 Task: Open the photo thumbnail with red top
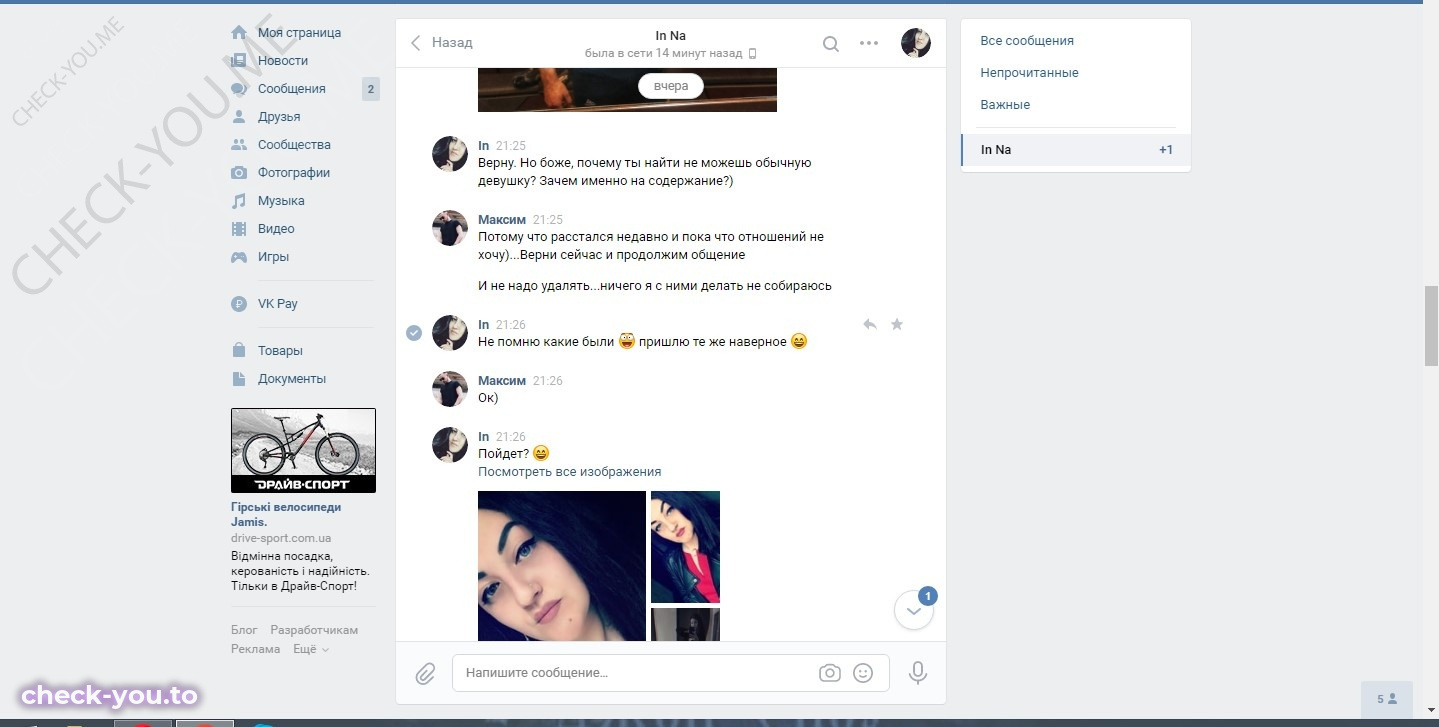(x=685, y=547)
